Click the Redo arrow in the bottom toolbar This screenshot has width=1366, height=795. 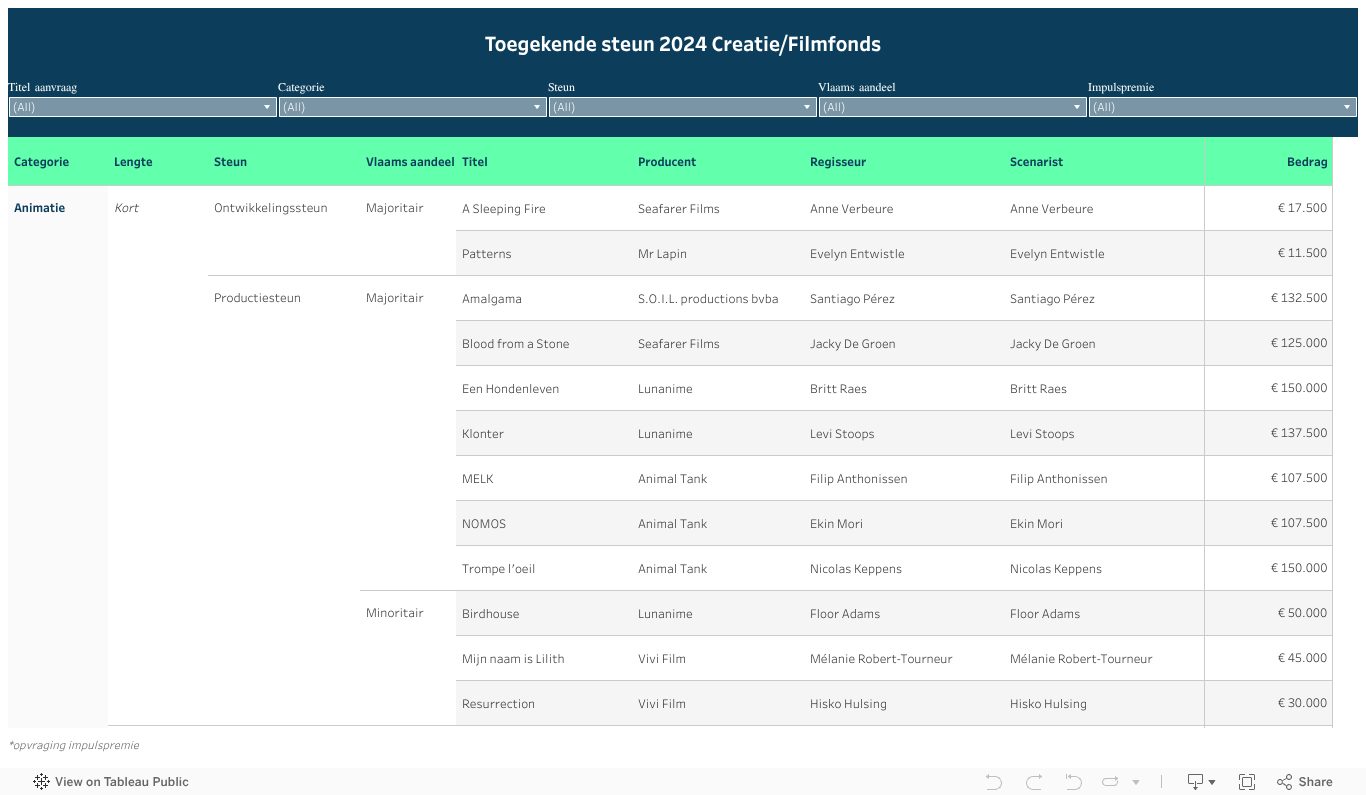tap(1034, 782)
